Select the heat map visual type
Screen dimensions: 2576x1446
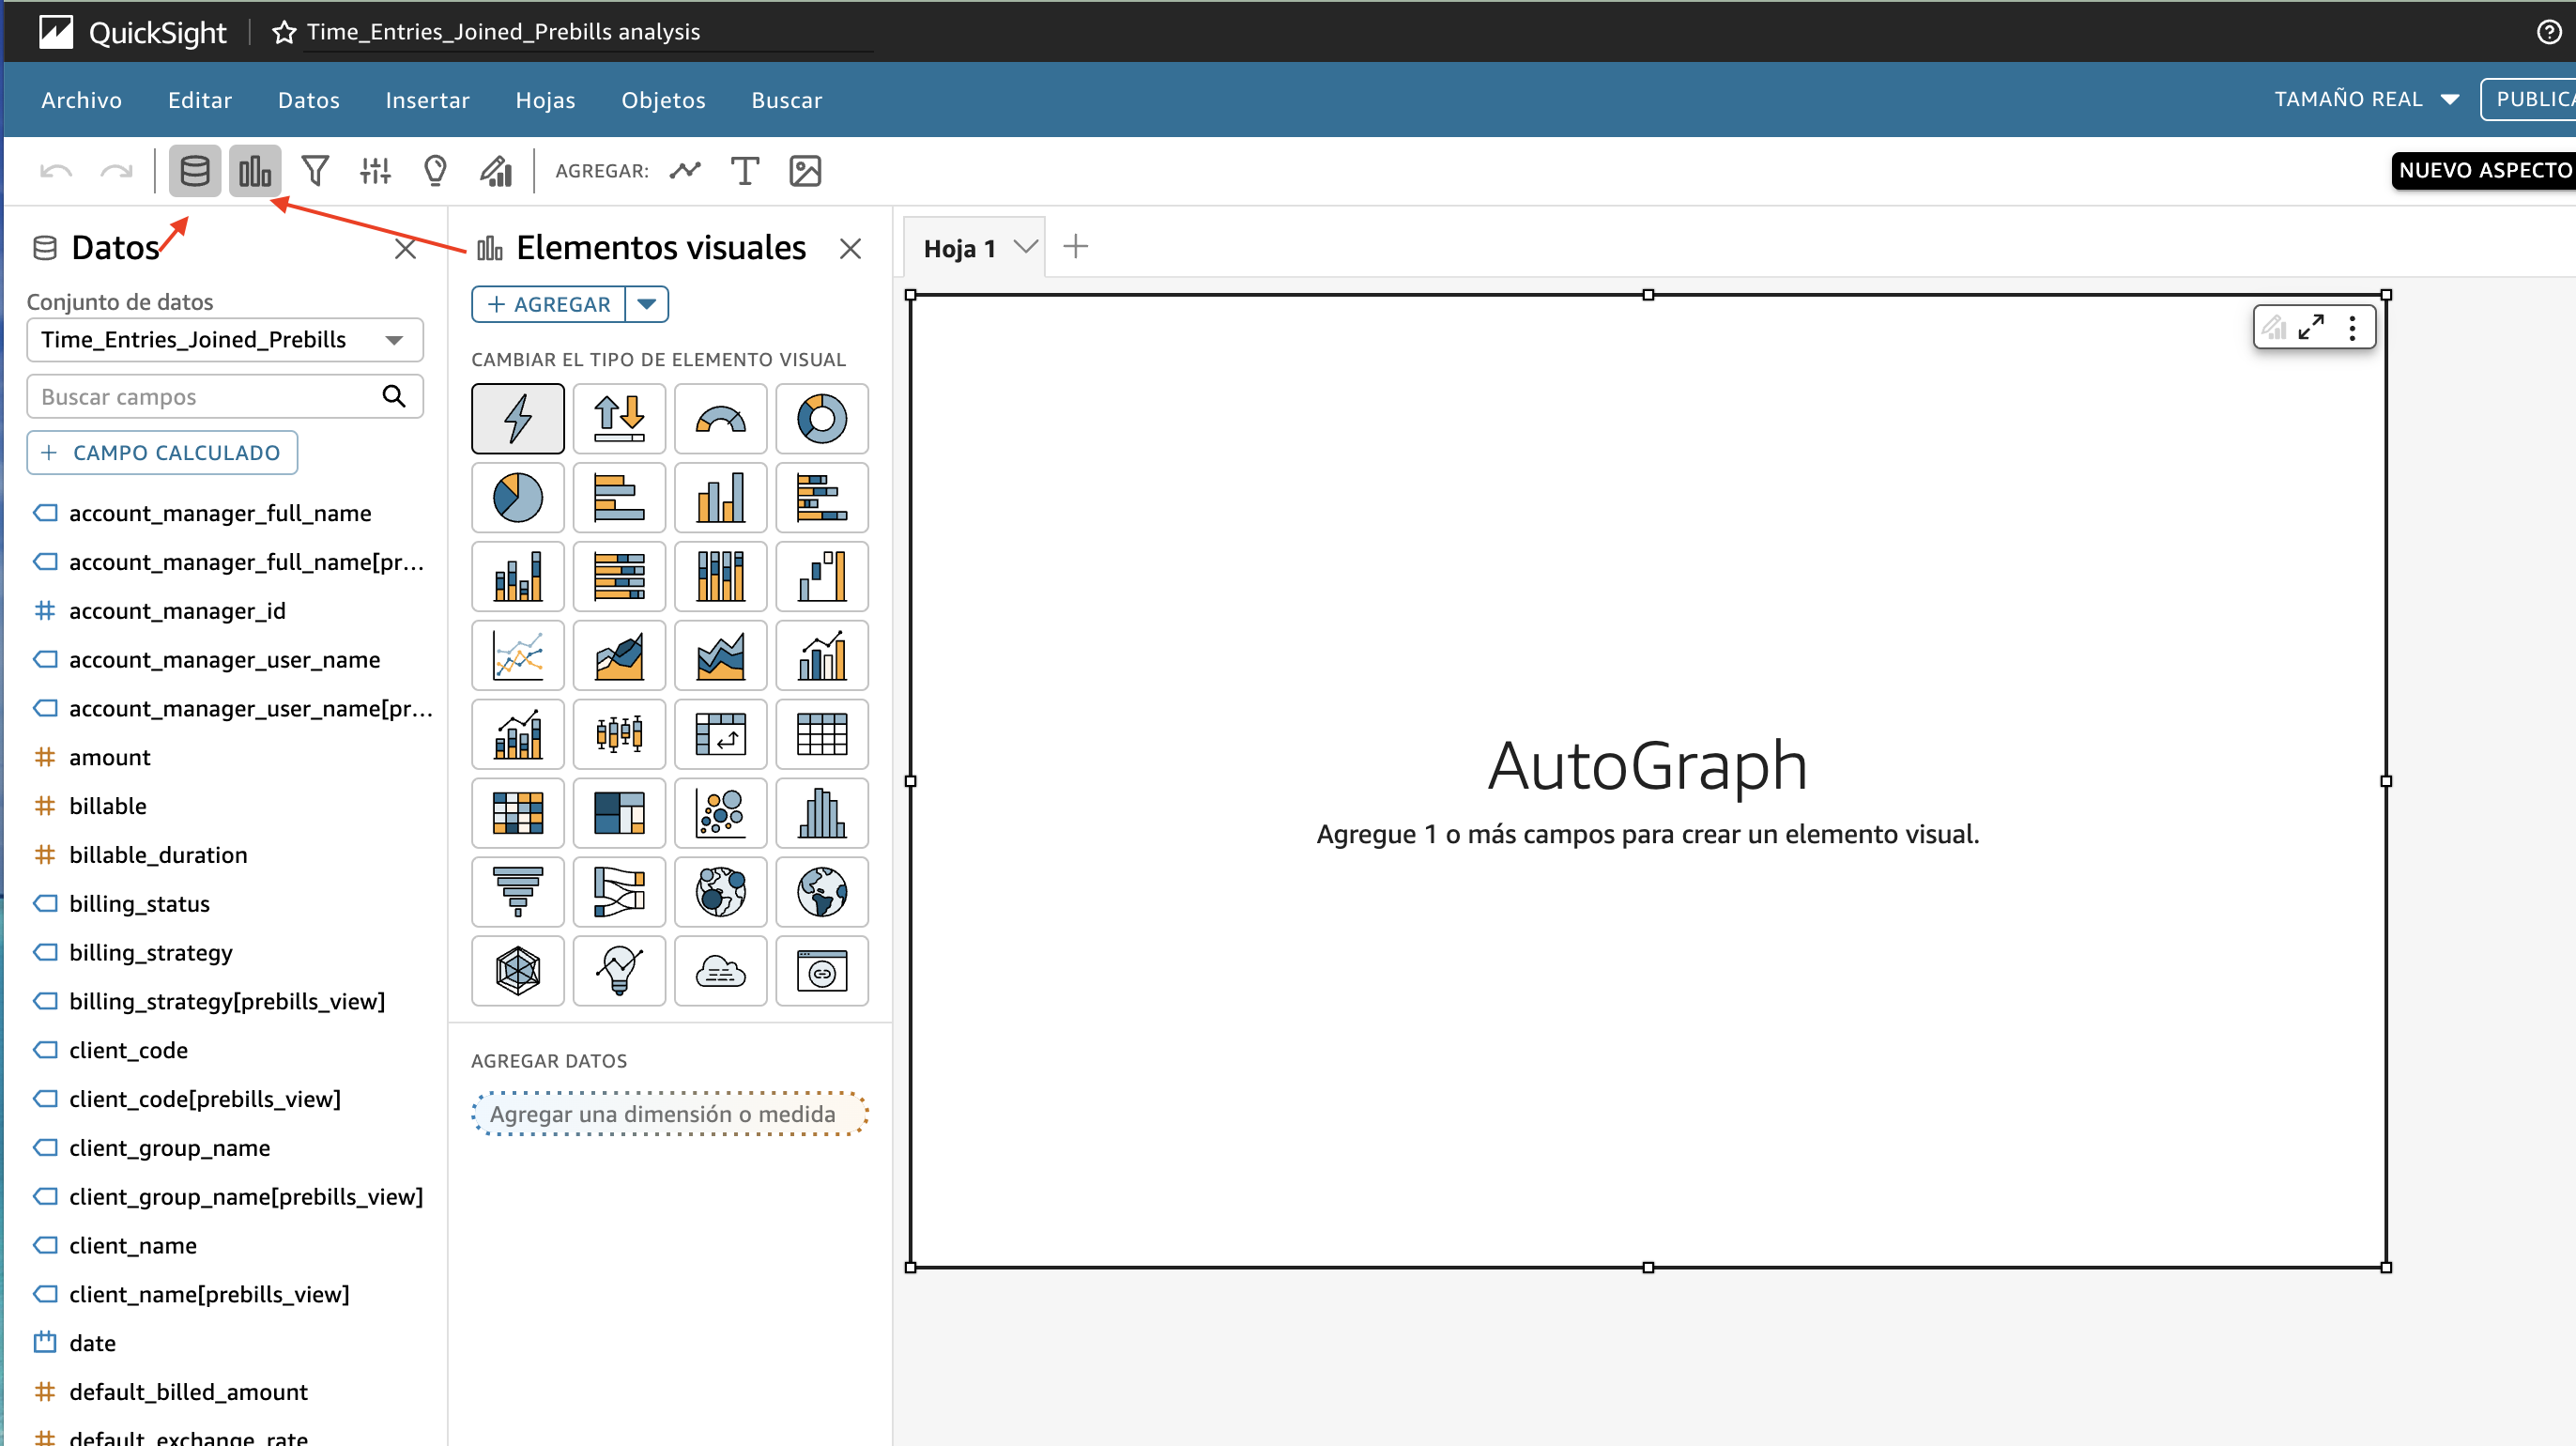(x=518, y=813)
